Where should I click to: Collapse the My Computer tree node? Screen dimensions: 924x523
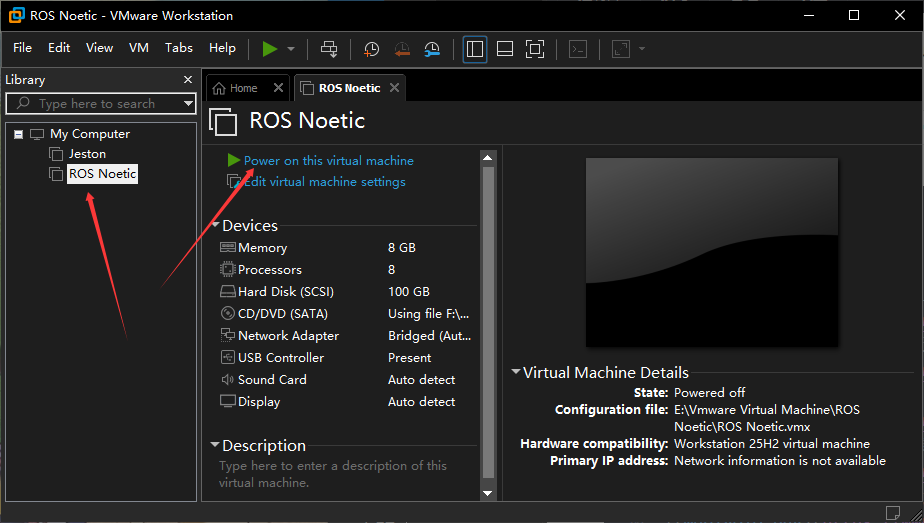click(19, 134)
